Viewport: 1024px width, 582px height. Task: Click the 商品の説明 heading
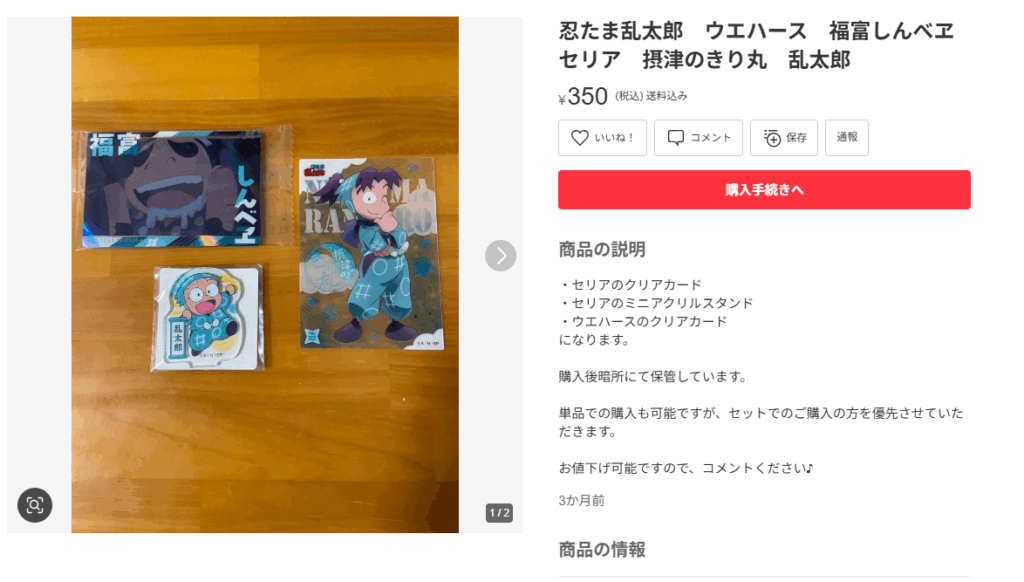point(601,250)
